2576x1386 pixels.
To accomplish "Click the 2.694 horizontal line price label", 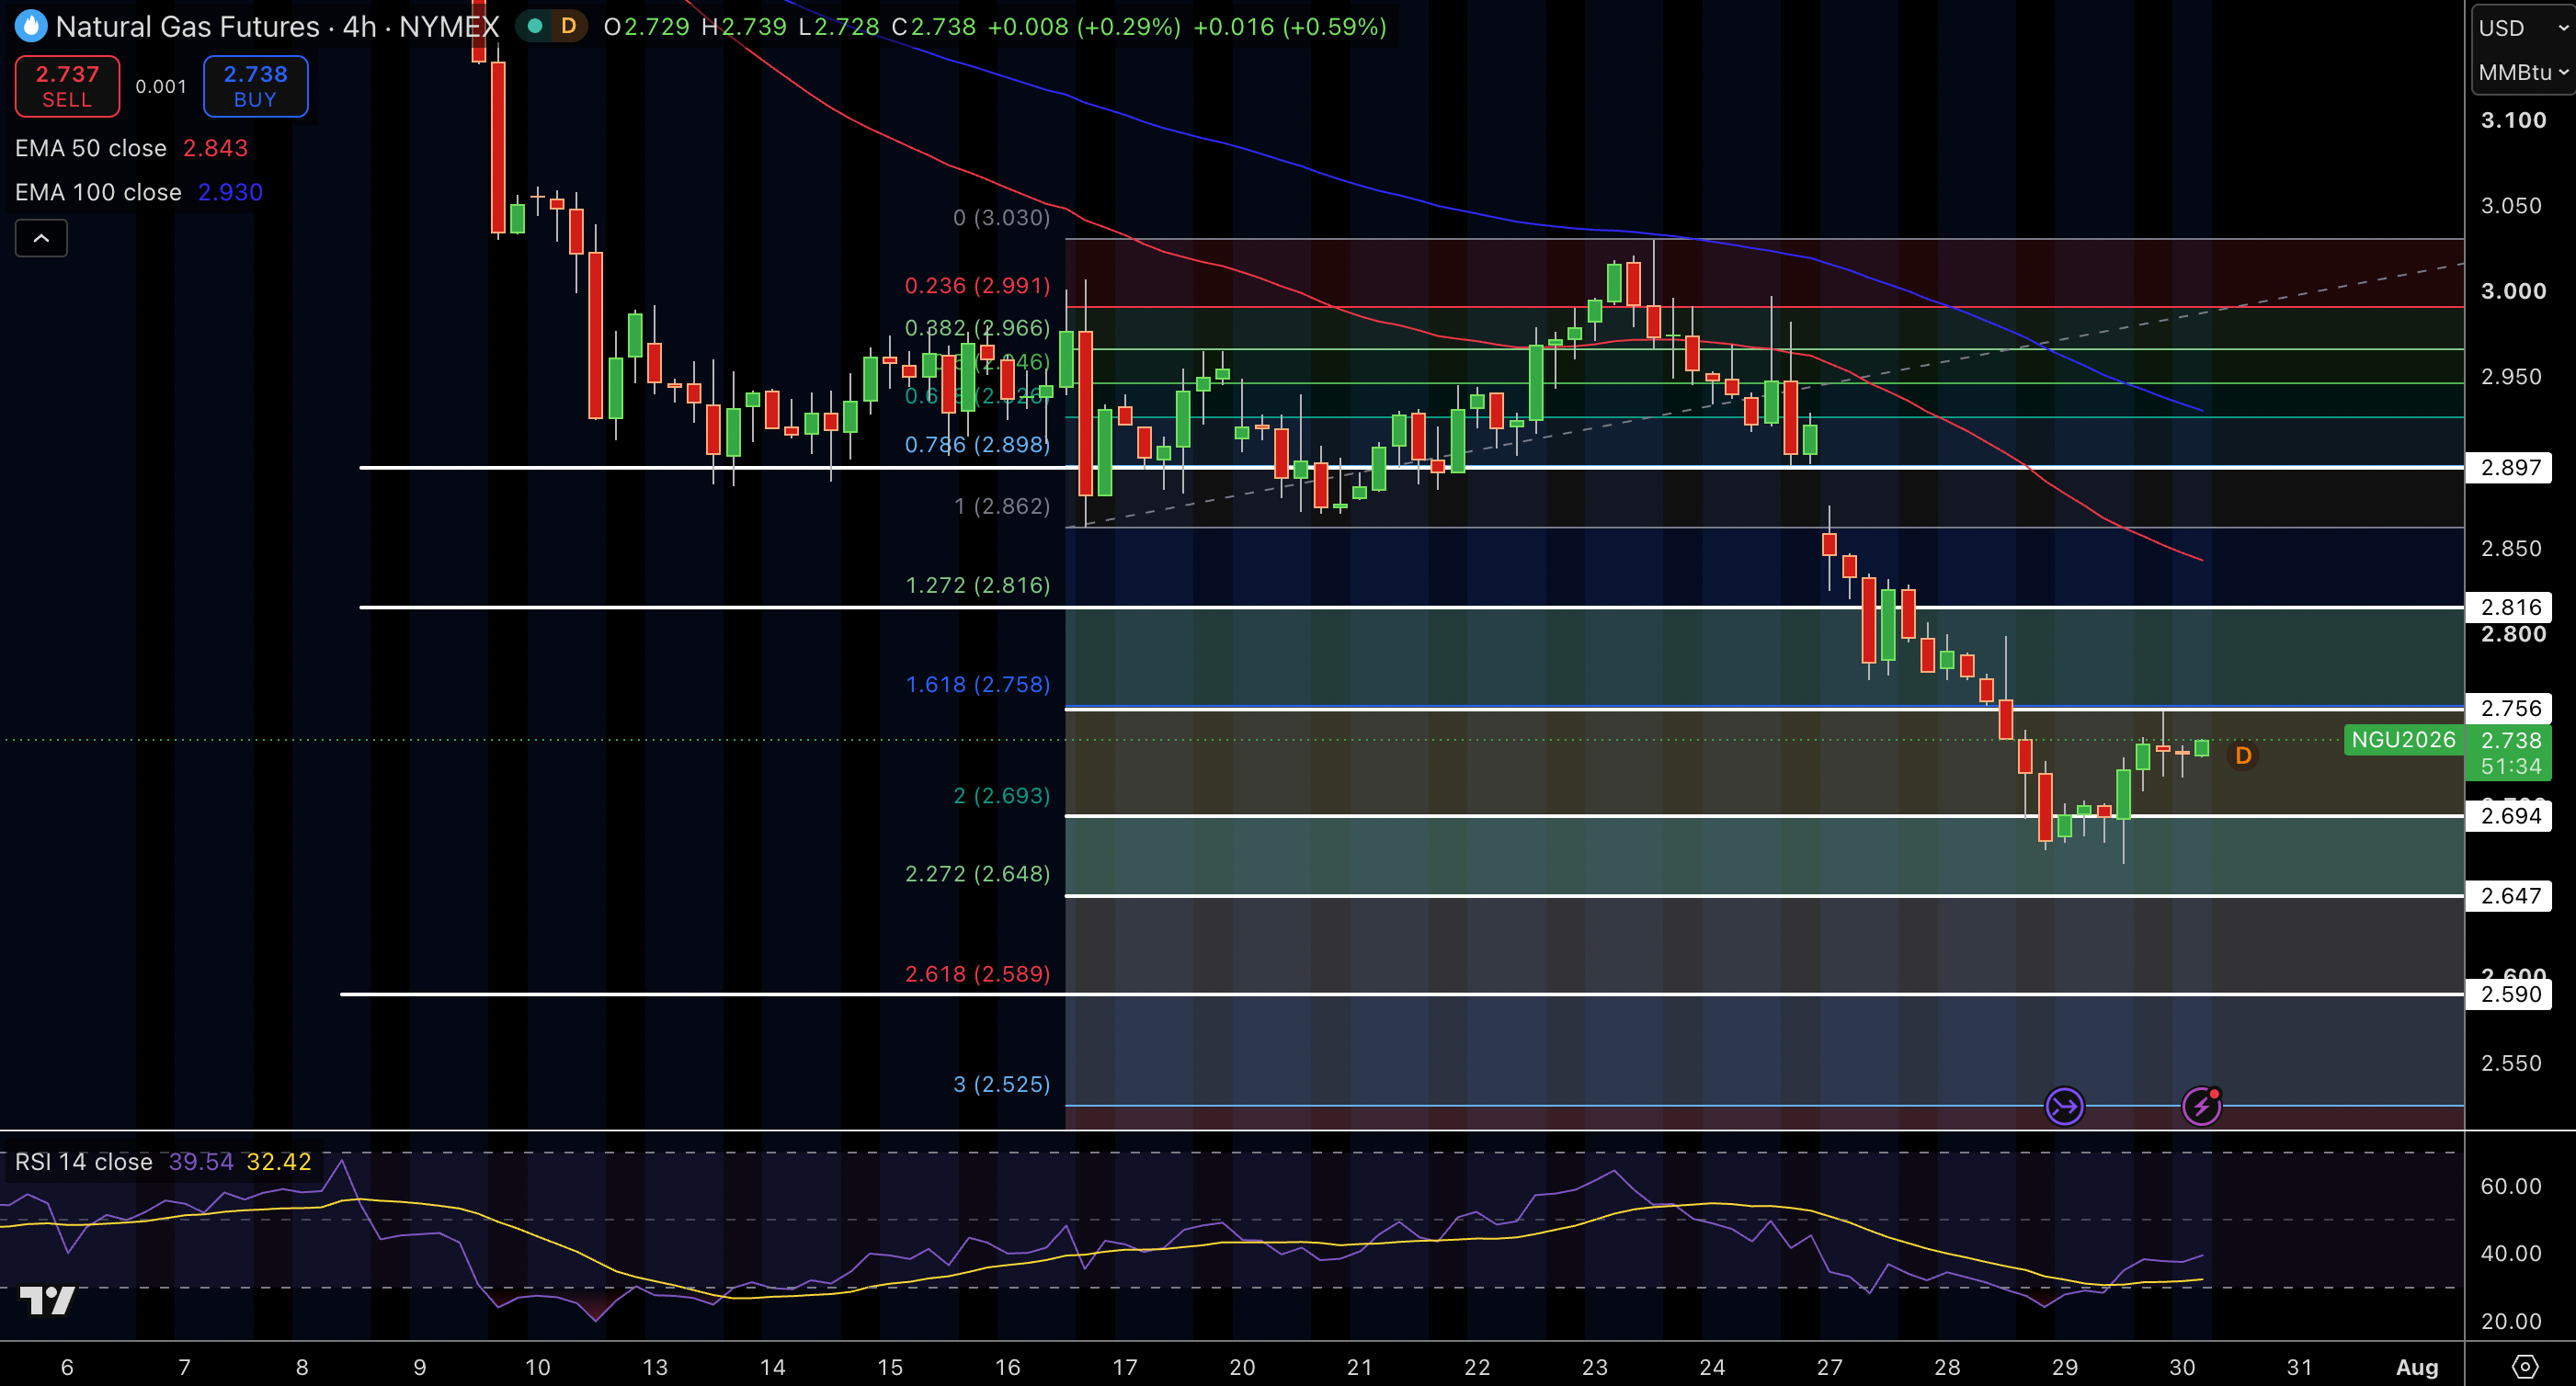I will [x=2510, y=816].
